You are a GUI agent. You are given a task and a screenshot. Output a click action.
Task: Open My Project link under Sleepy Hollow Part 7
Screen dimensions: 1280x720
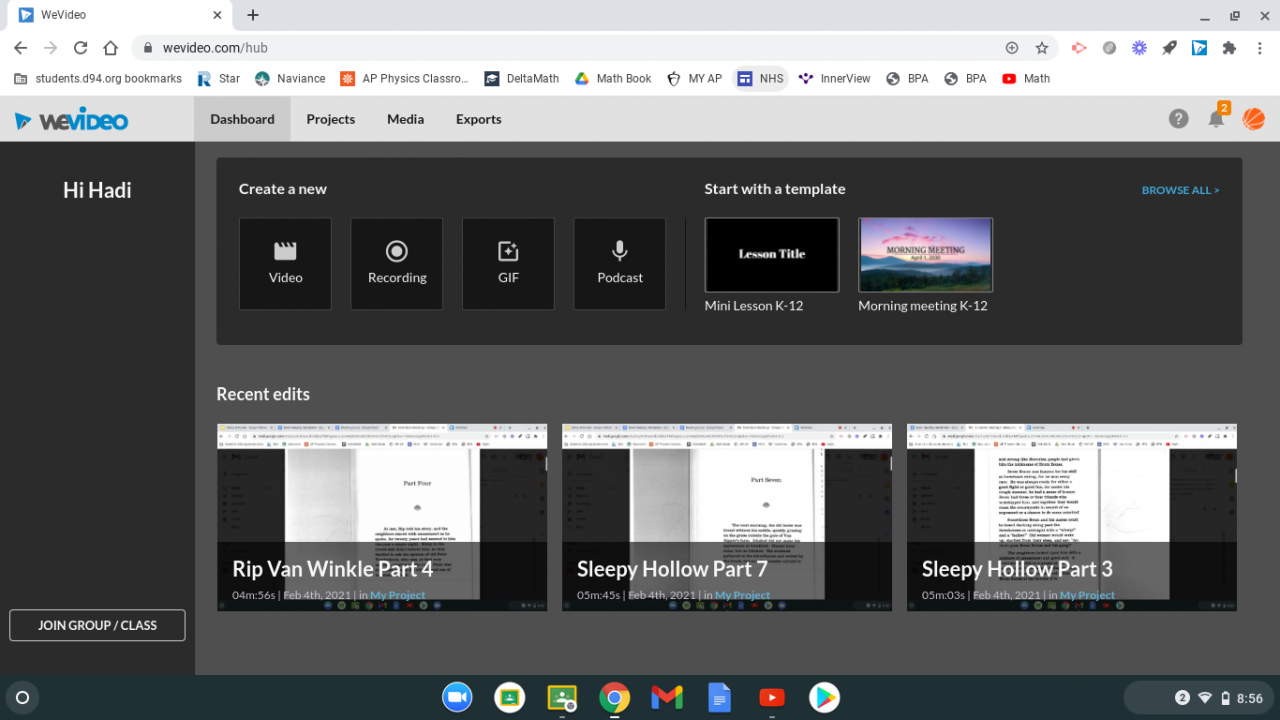tap(742, 595)
